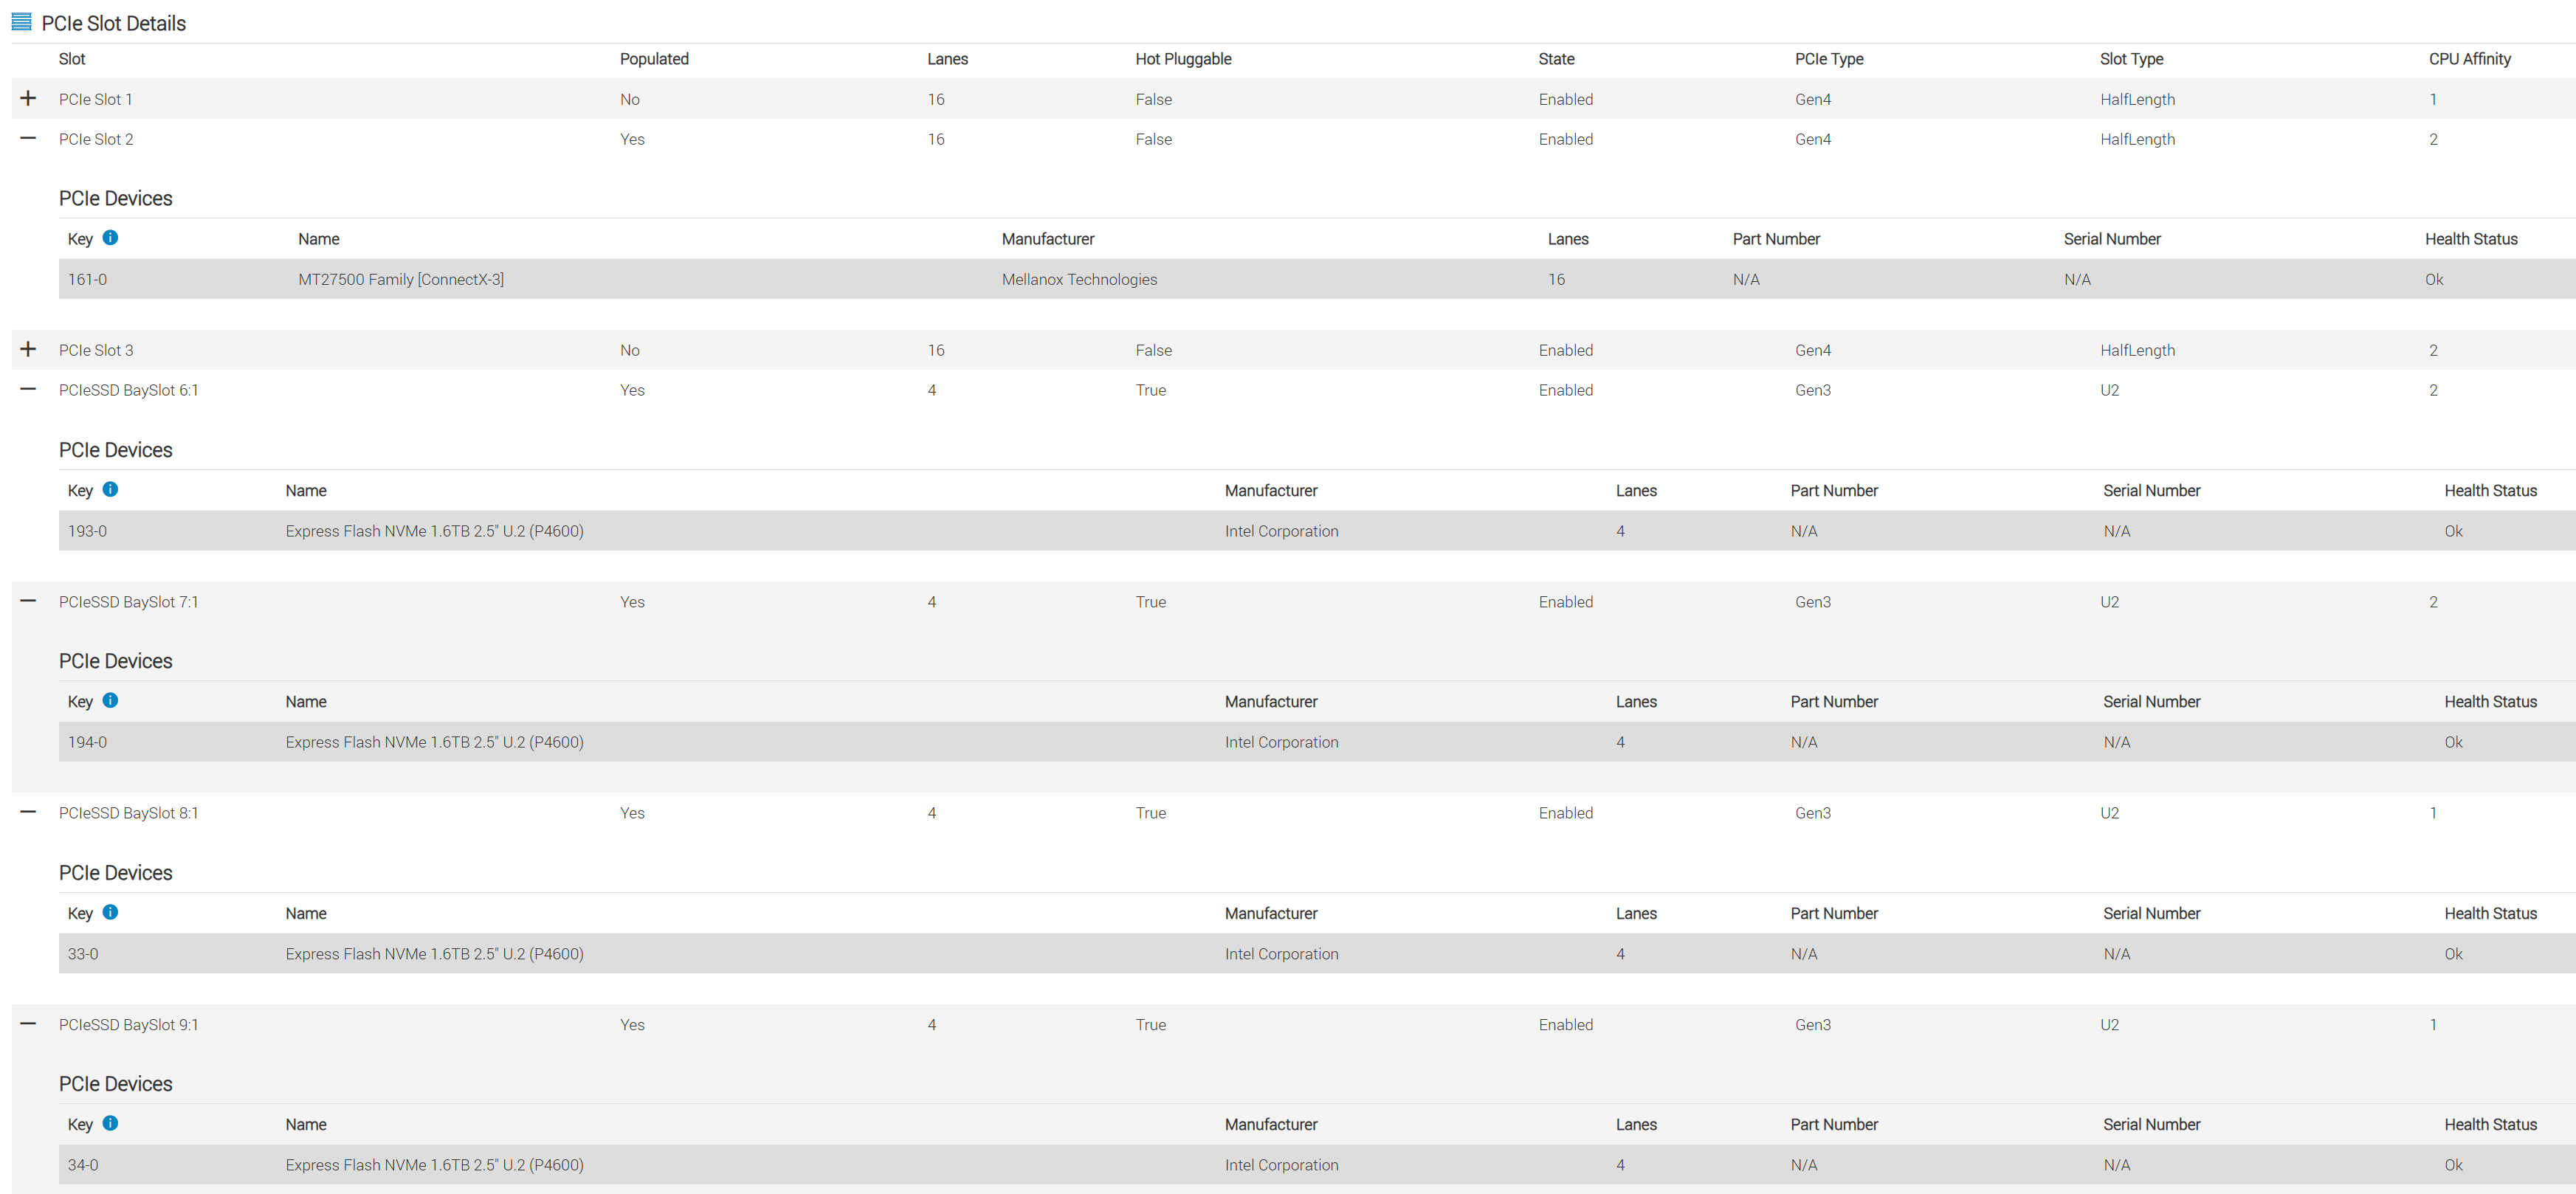Select the MT27500 Family ConnectX-3 device row
This screenshot has height=1194, width=2576.
tap(1317, 279)
